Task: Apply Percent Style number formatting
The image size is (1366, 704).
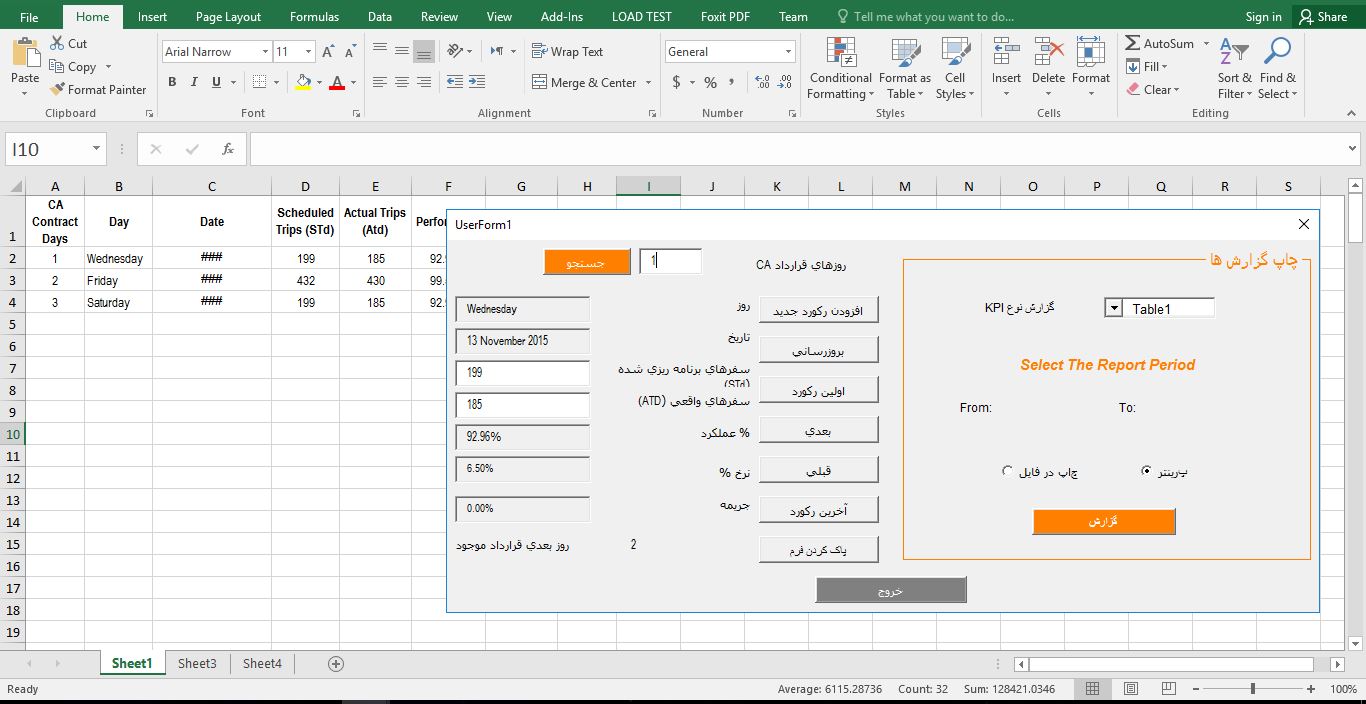Action: (x=710, y=83)
